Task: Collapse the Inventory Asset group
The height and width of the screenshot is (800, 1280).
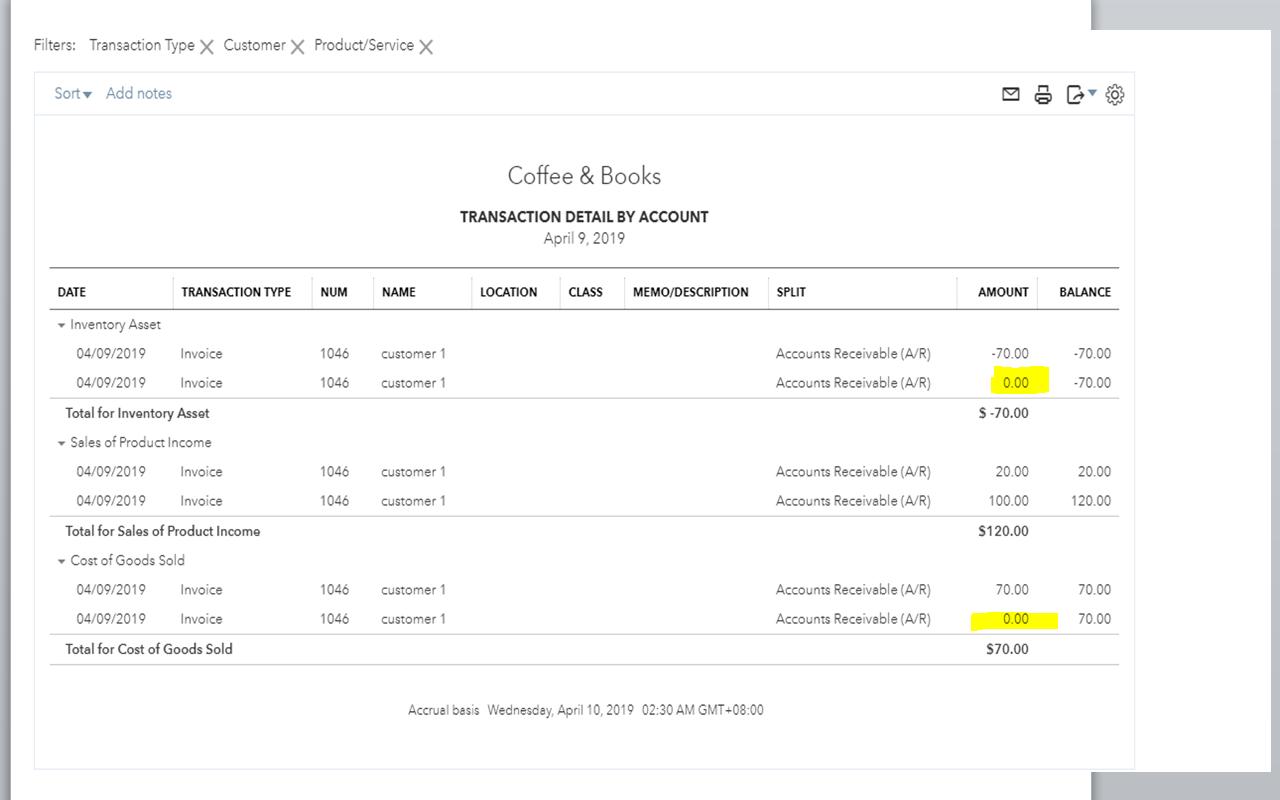Action: coord(62,325)
